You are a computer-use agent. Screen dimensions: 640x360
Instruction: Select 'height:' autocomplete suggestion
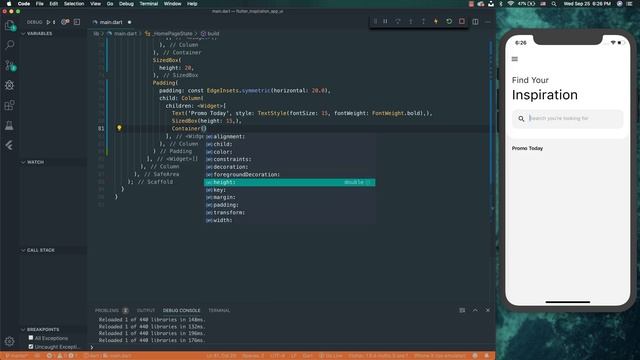point(289,182)
